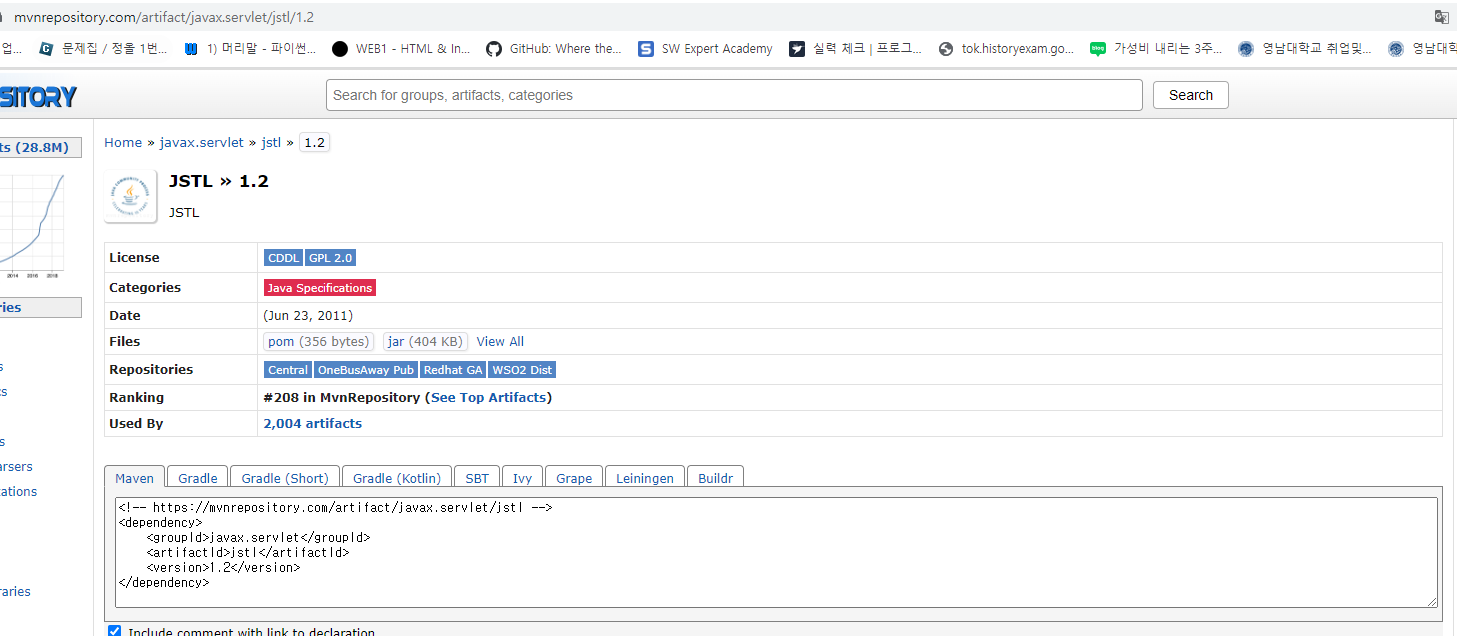Open the 실력 체크 bookmark

tap(855, 48)
